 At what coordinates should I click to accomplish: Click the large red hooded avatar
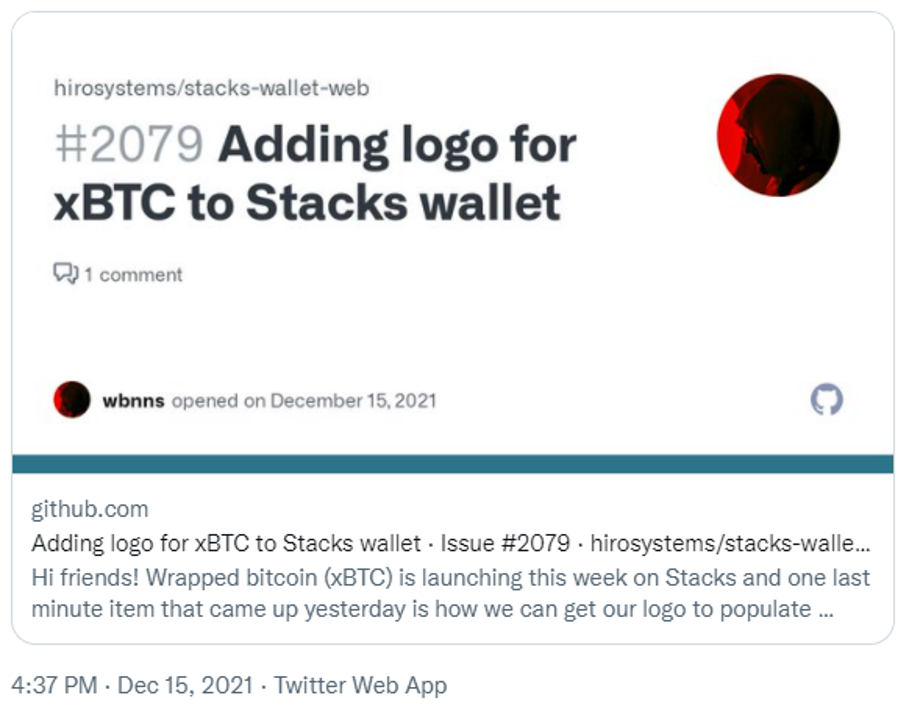(778, 135)
